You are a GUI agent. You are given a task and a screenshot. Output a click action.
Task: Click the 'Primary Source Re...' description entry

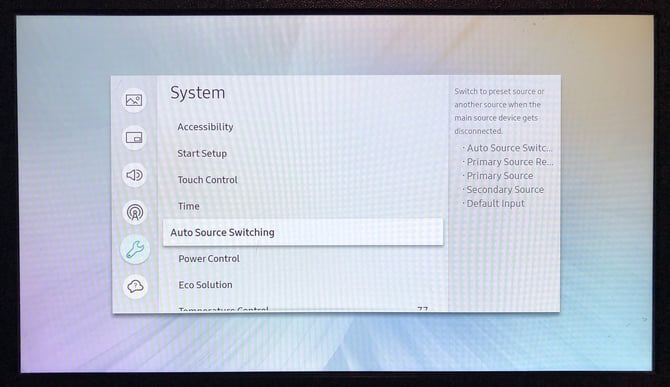click(x=509, y=162)
